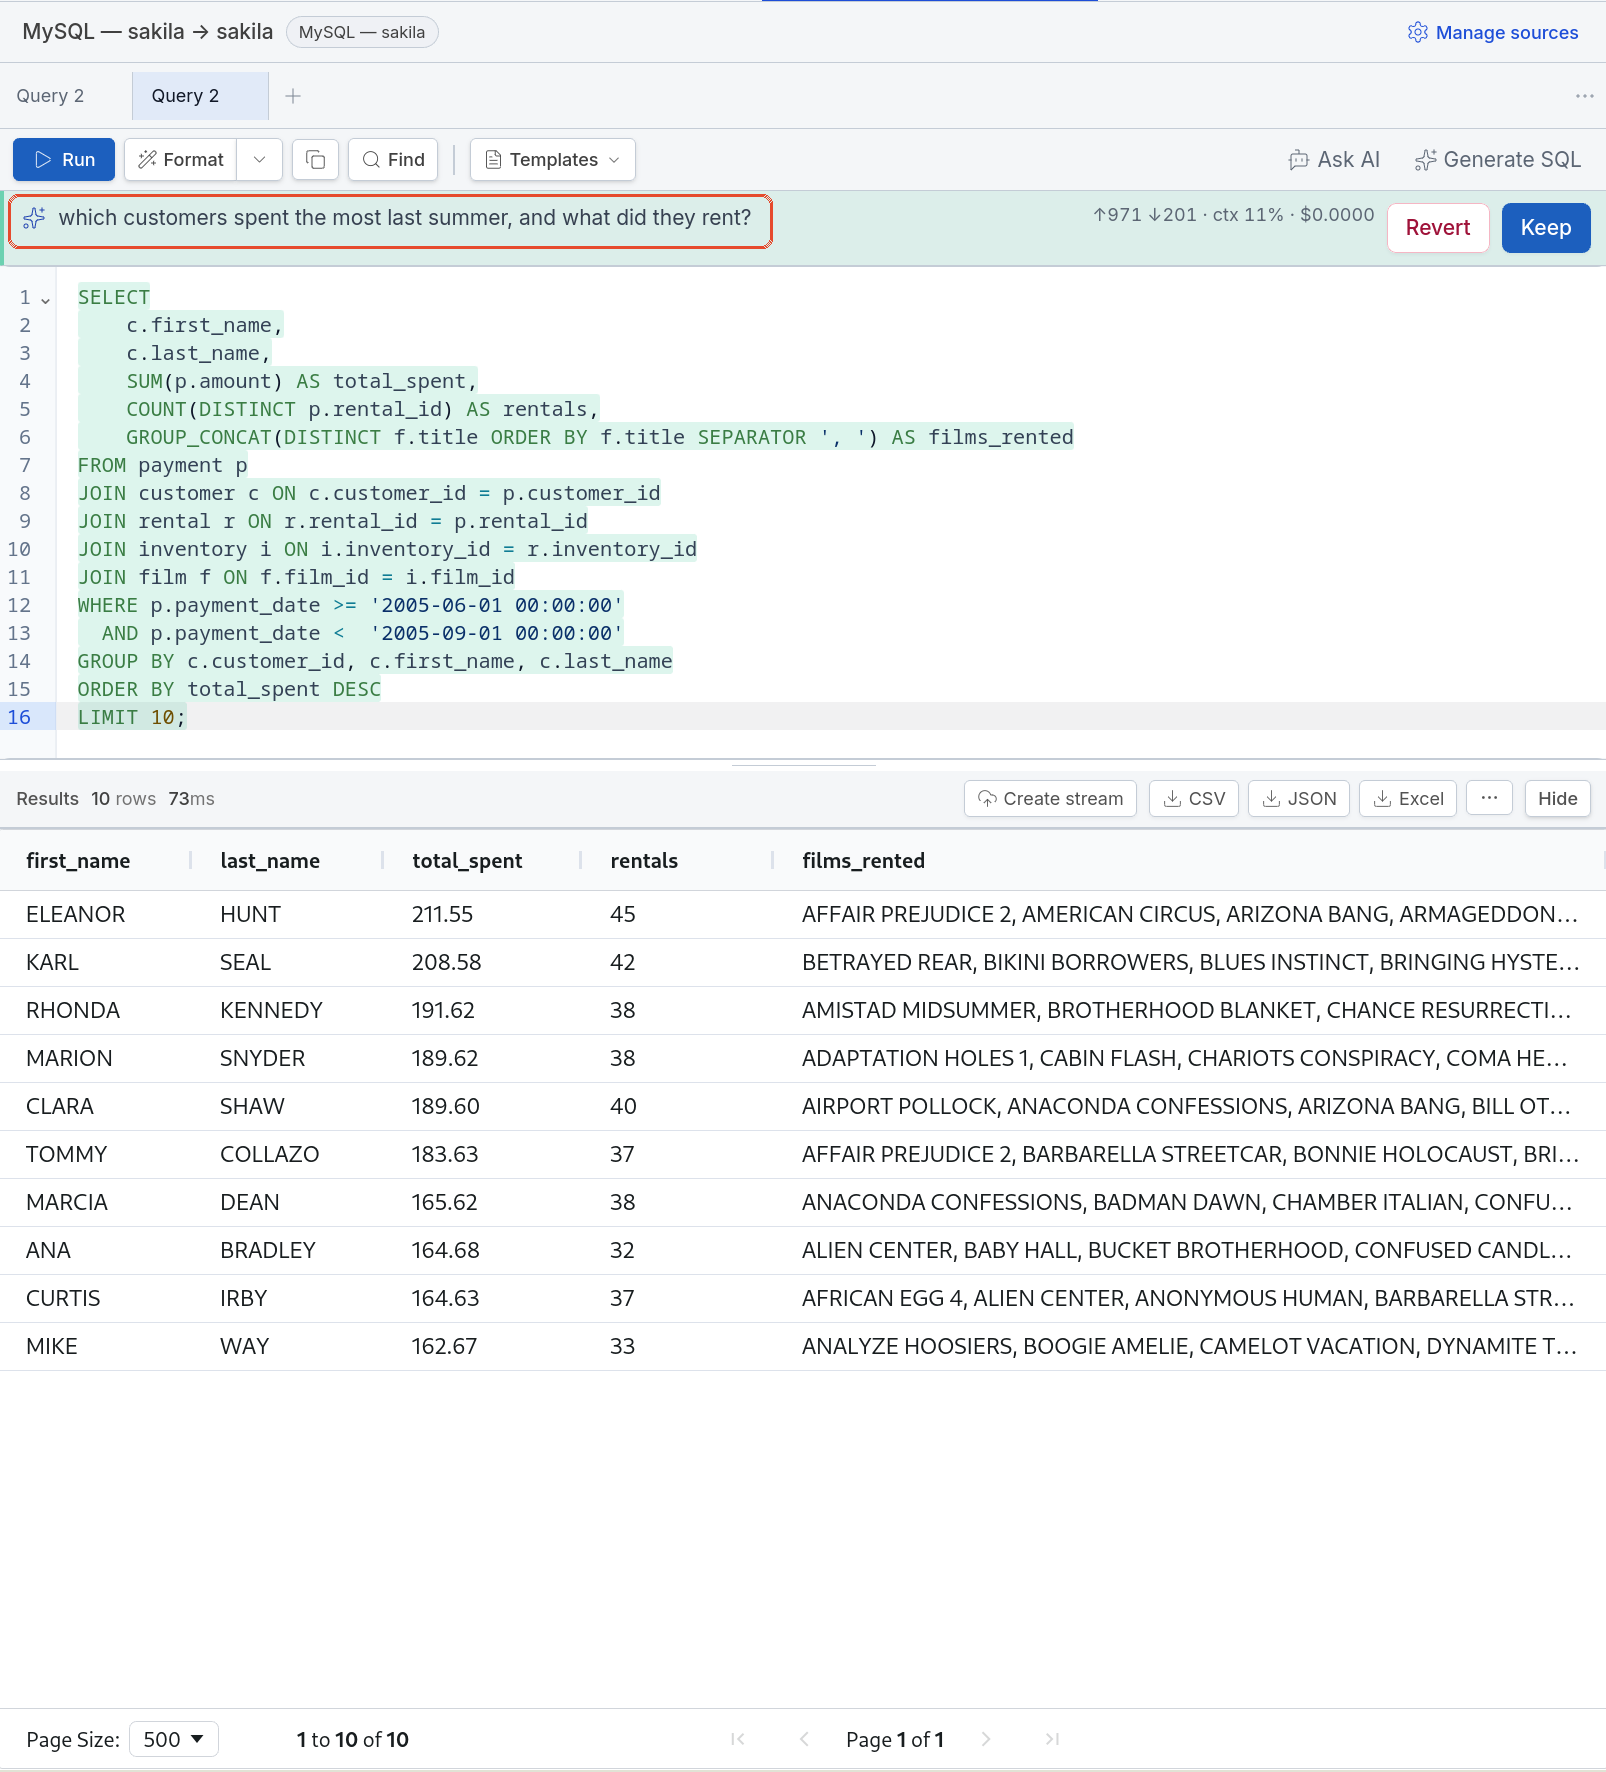
Task: Open the Ask AI assistant
Action: pos(1334,160)
